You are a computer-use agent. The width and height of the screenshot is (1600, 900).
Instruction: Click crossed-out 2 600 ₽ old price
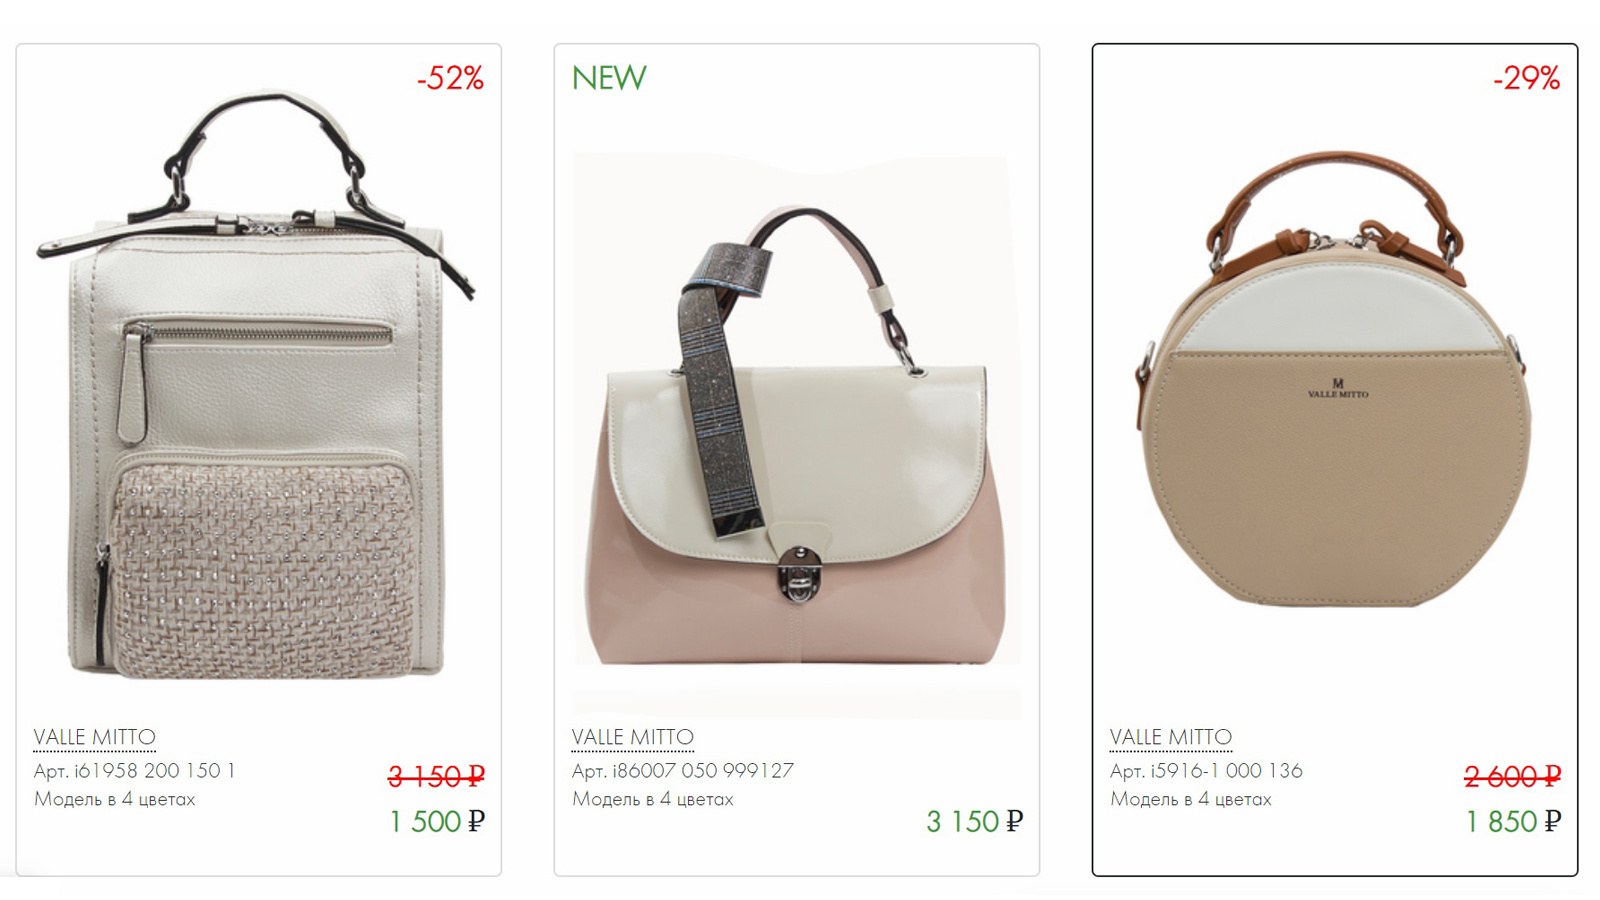[1513, 776]
